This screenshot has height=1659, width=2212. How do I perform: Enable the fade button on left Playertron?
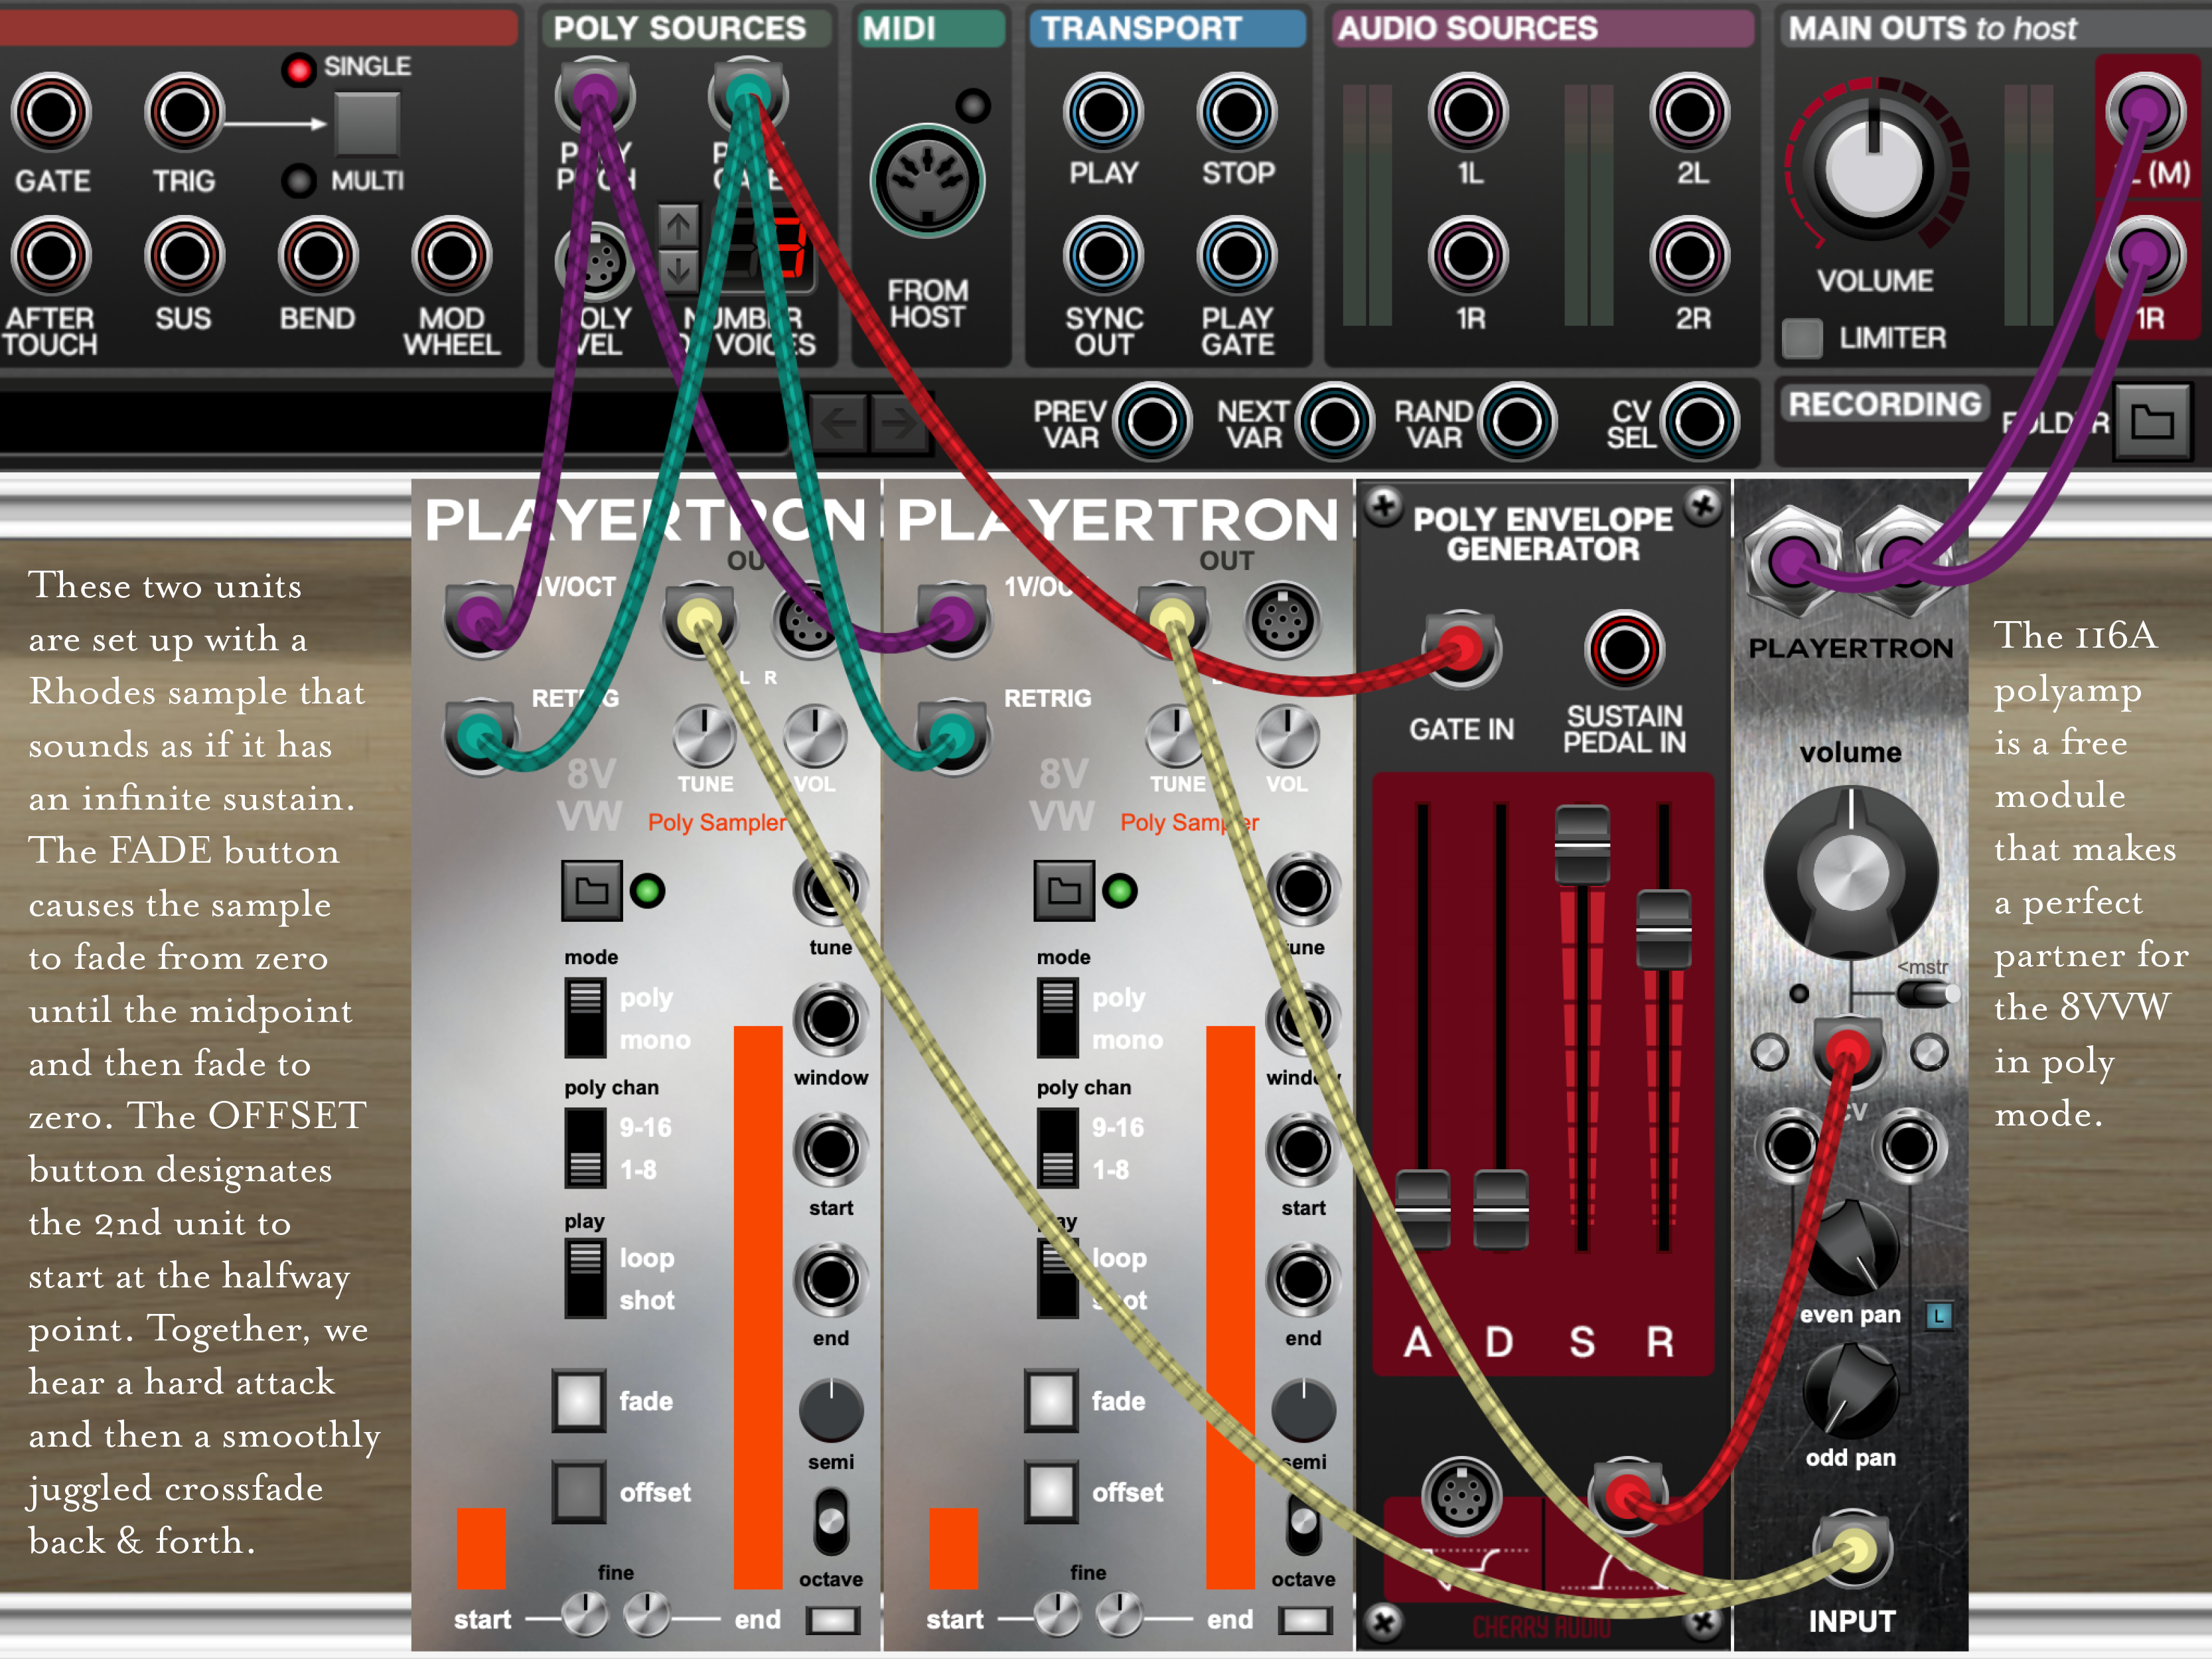579,1400
